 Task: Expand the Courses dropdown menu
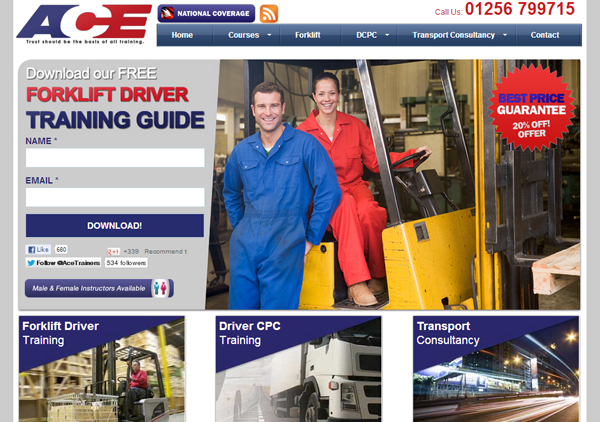point(248,35)
